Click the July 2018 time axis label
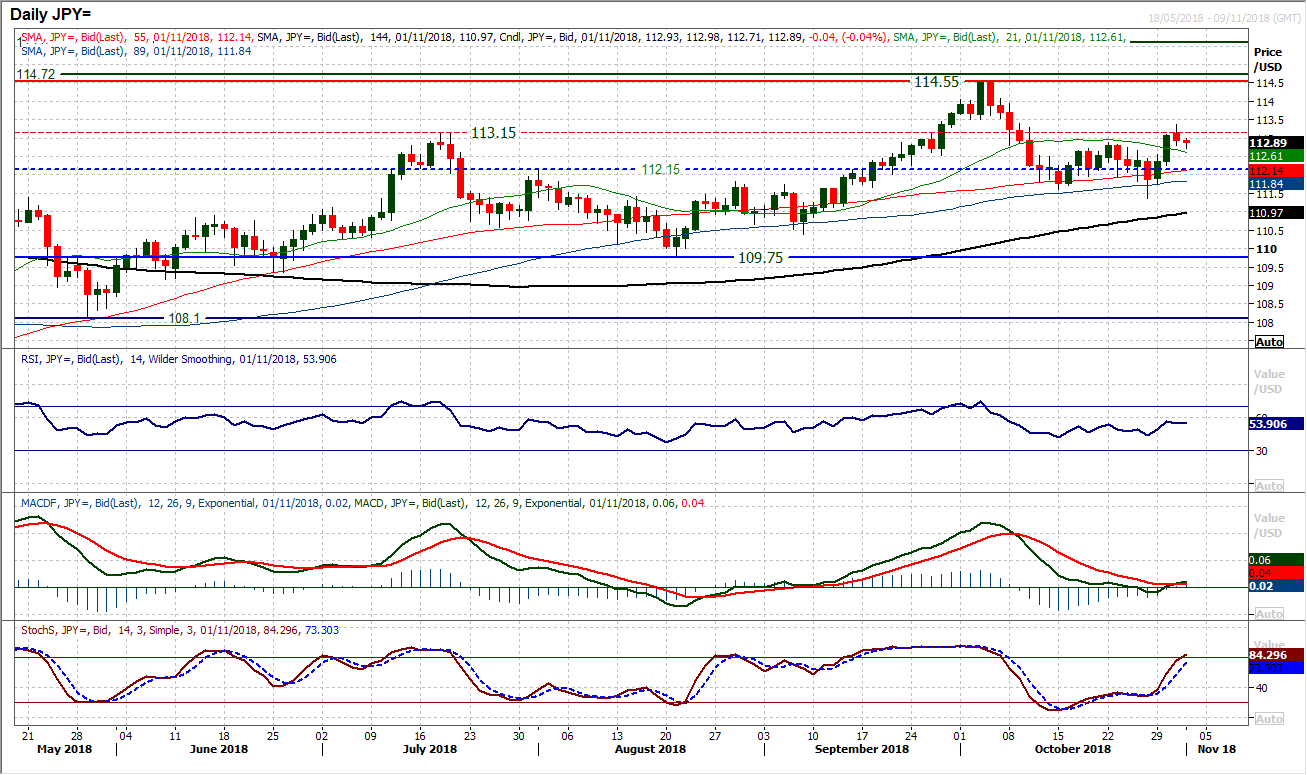Viewport: 1307px width, 775px height. click(428, 748)
